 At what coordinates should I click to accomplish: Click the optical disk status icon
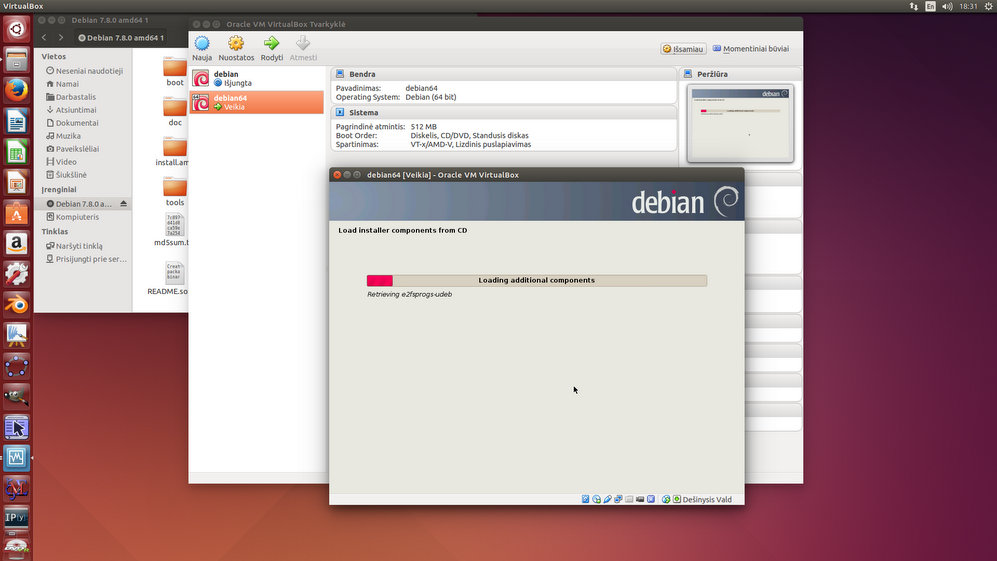pos(597,499)
